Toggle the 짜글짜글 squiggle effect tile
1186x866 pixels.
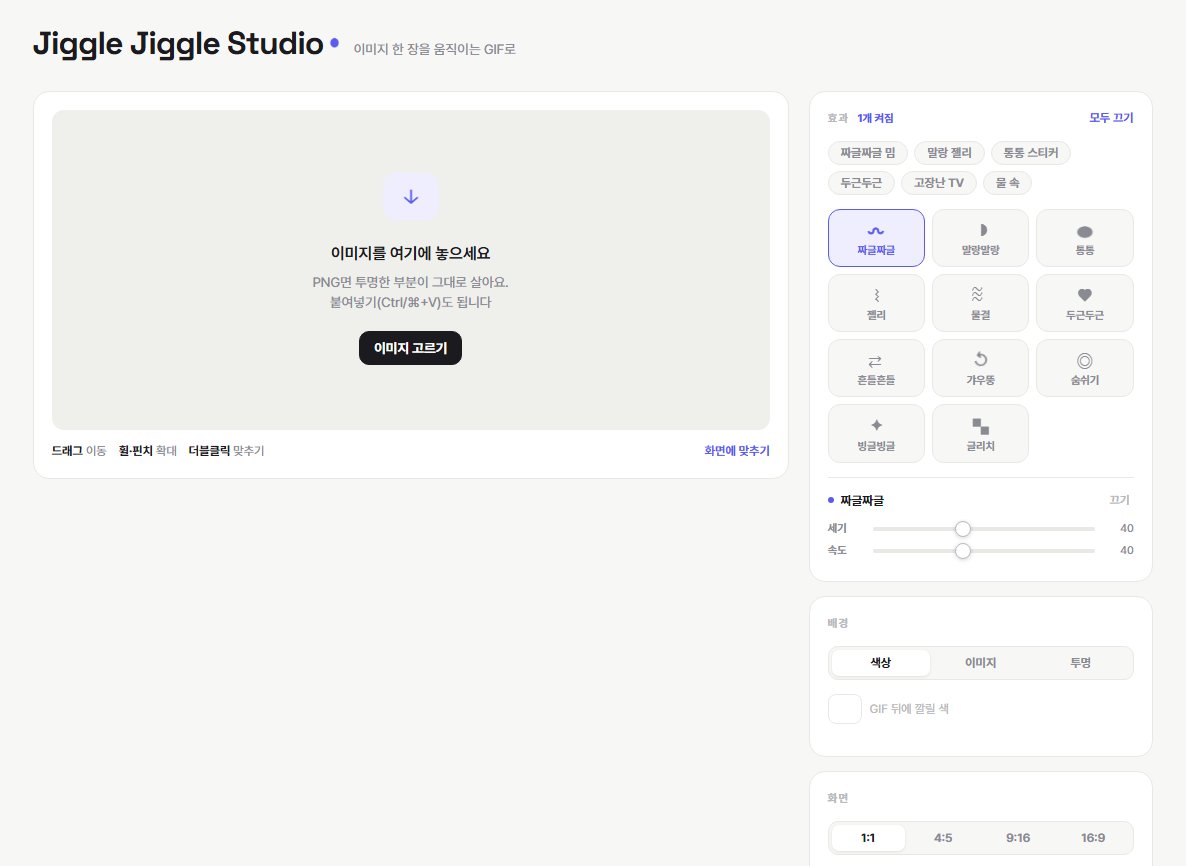tap(876, 238)
